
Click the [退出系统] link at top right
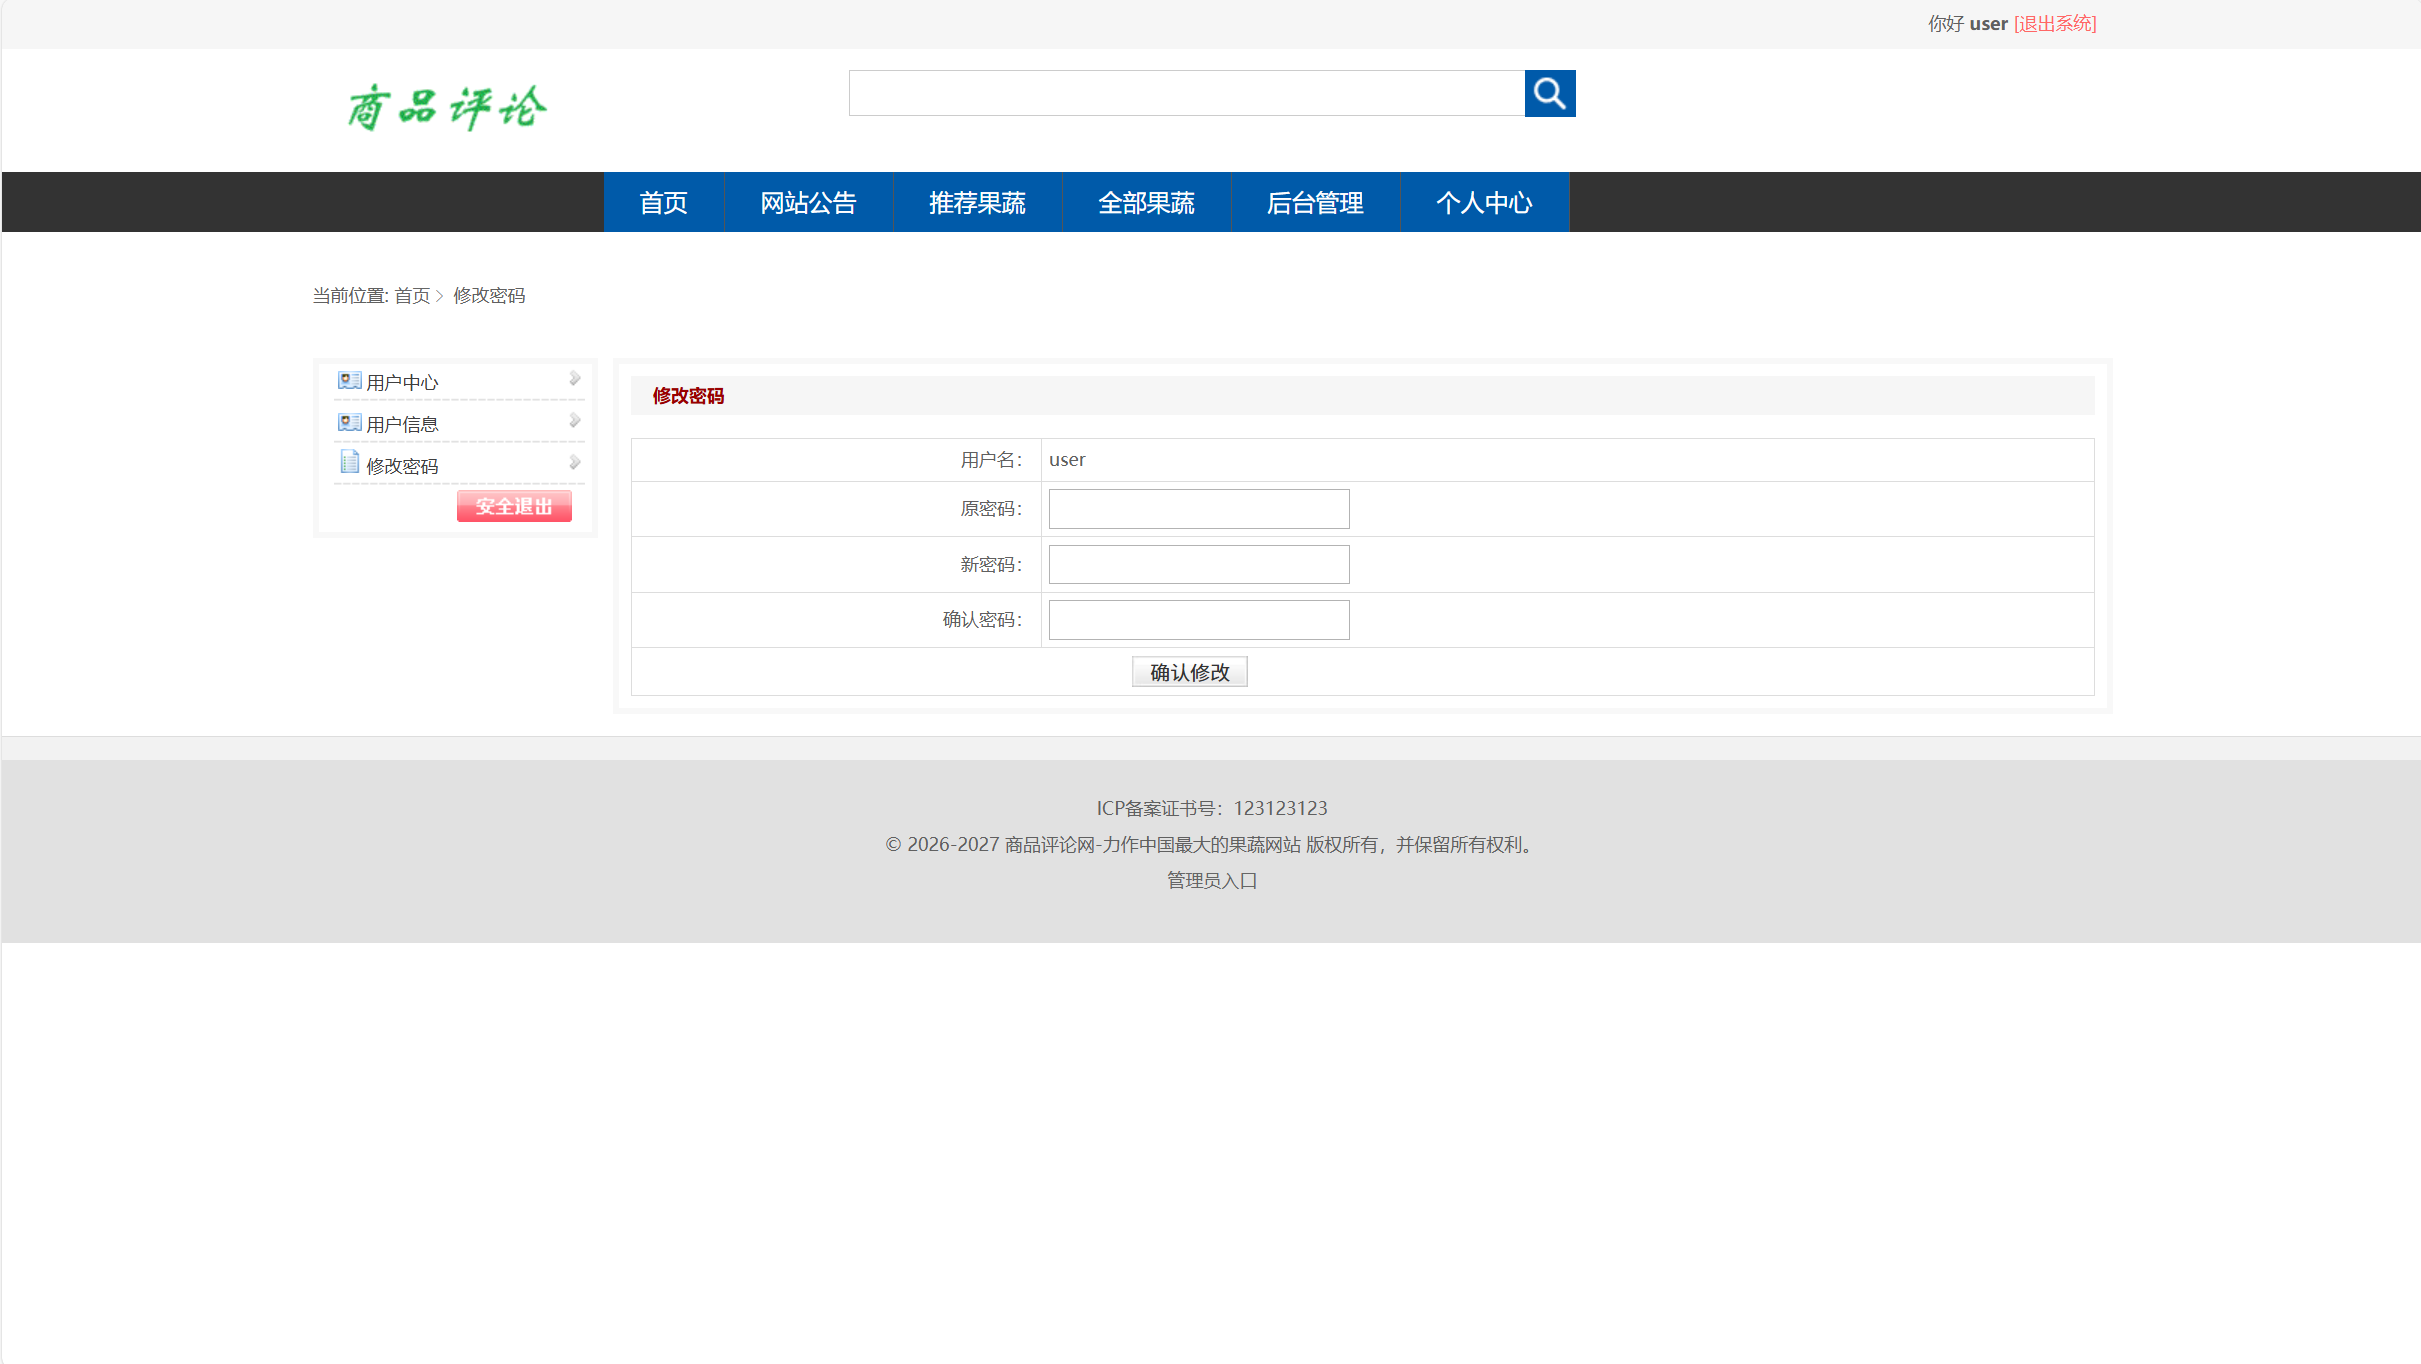click(x=2055, y=23)
